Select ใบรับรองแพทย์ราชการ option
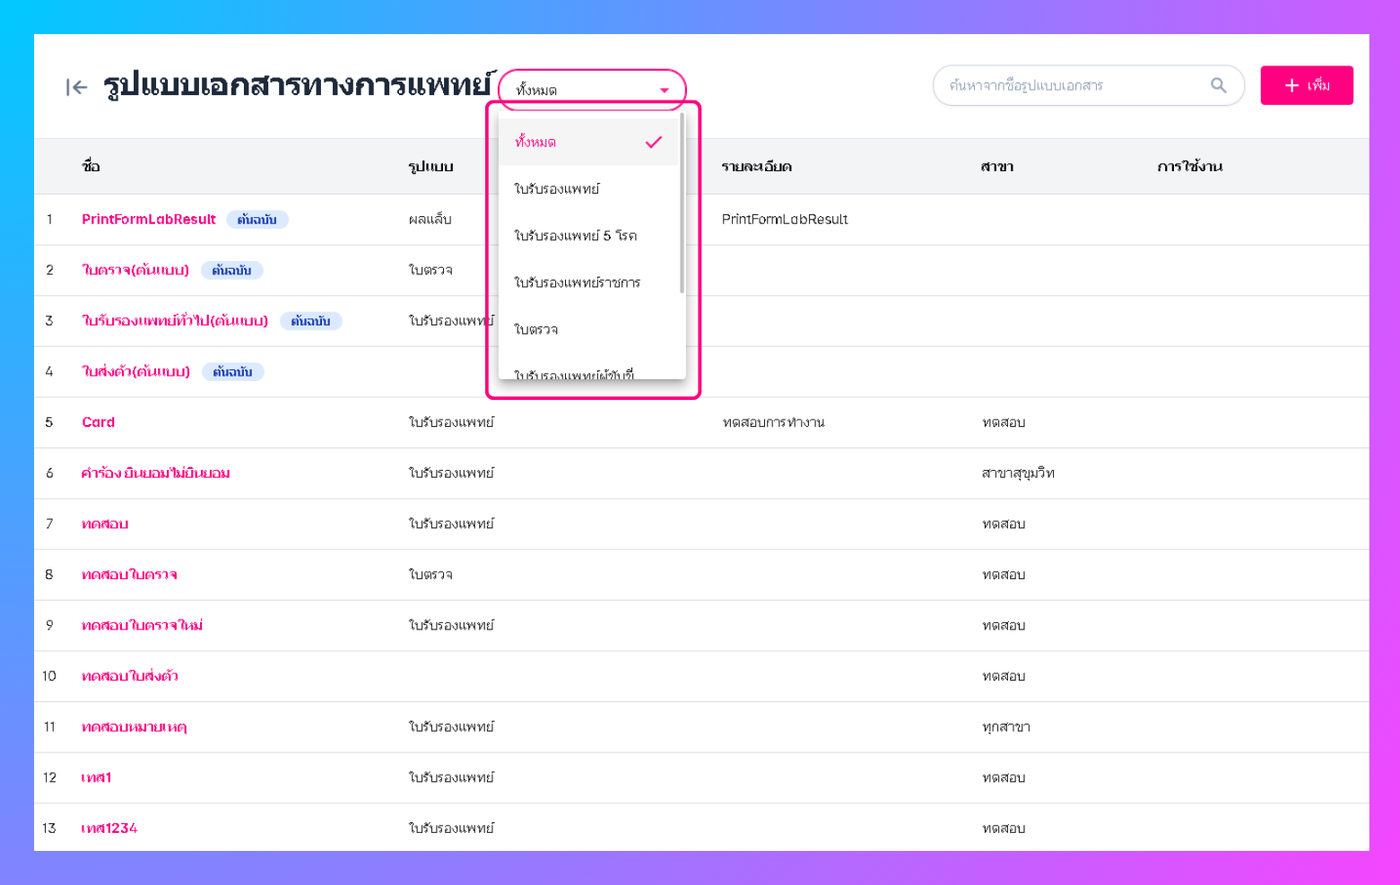 [589, 283]
